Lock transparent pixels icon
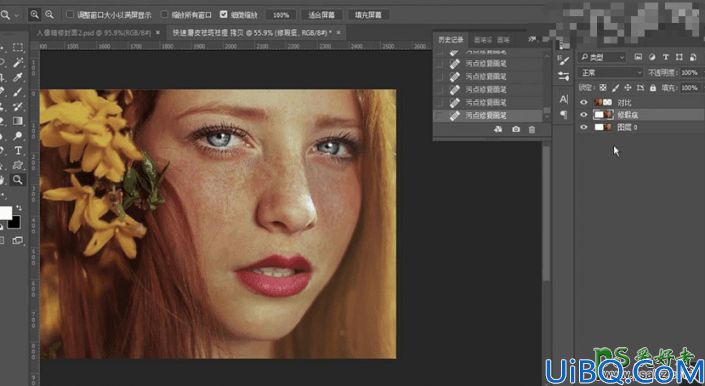Image resolution: width=705 pixels, height=386 pixels. (603, 88)
